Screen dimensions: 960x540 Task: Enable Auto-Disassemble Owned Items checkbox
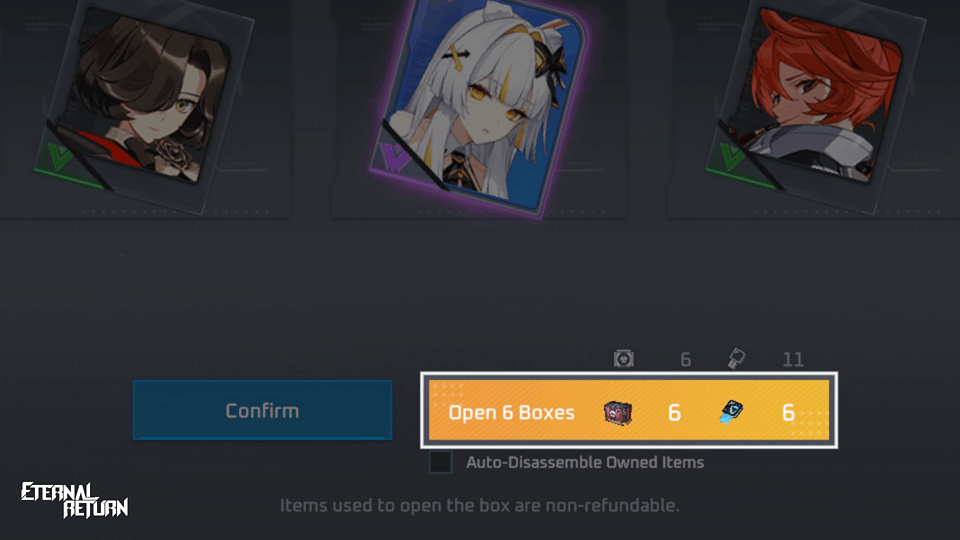(440, 462)
